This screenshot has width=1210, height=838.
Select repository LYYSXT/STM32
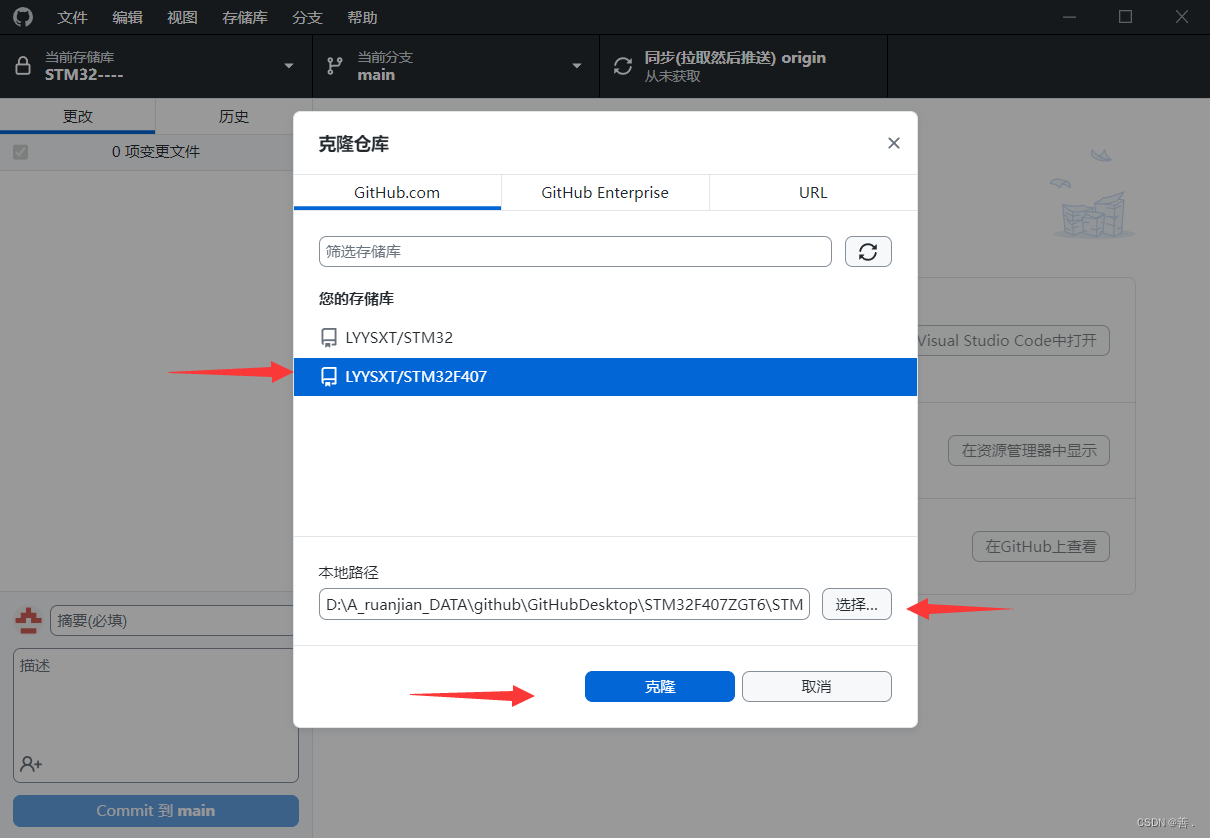click(x=605, y=338)
